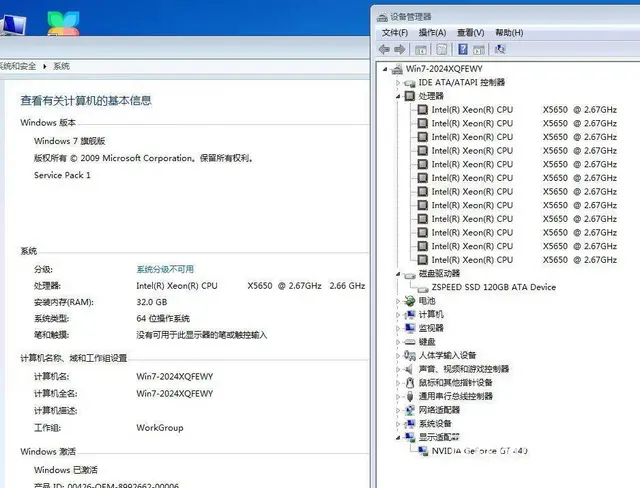
Task: Click the 系统 breadcrumb in the address bar
Action: [x=61, y=66]
